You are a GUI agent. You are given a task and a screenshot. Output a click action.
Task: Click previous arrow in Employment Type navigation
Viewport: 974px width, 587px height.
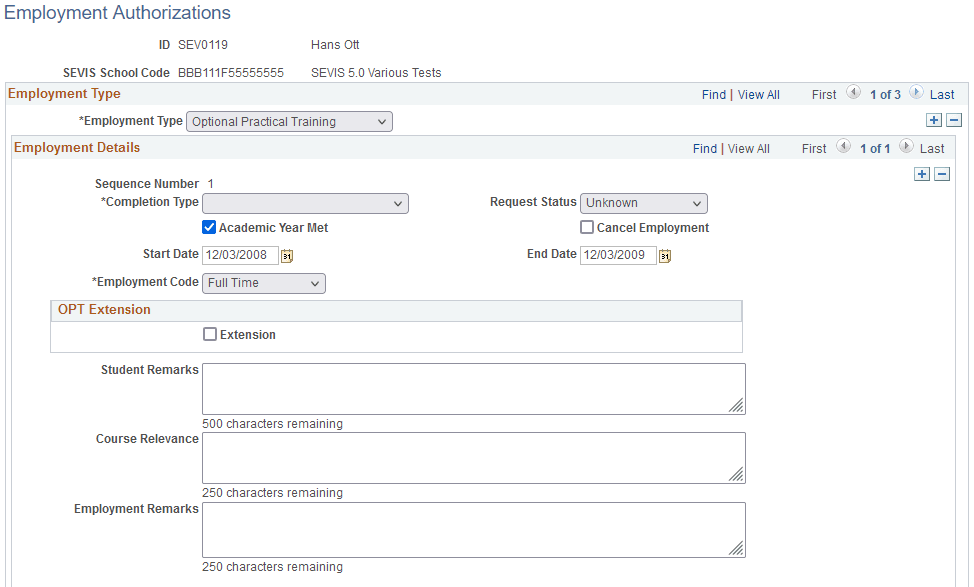pos(853,92)
